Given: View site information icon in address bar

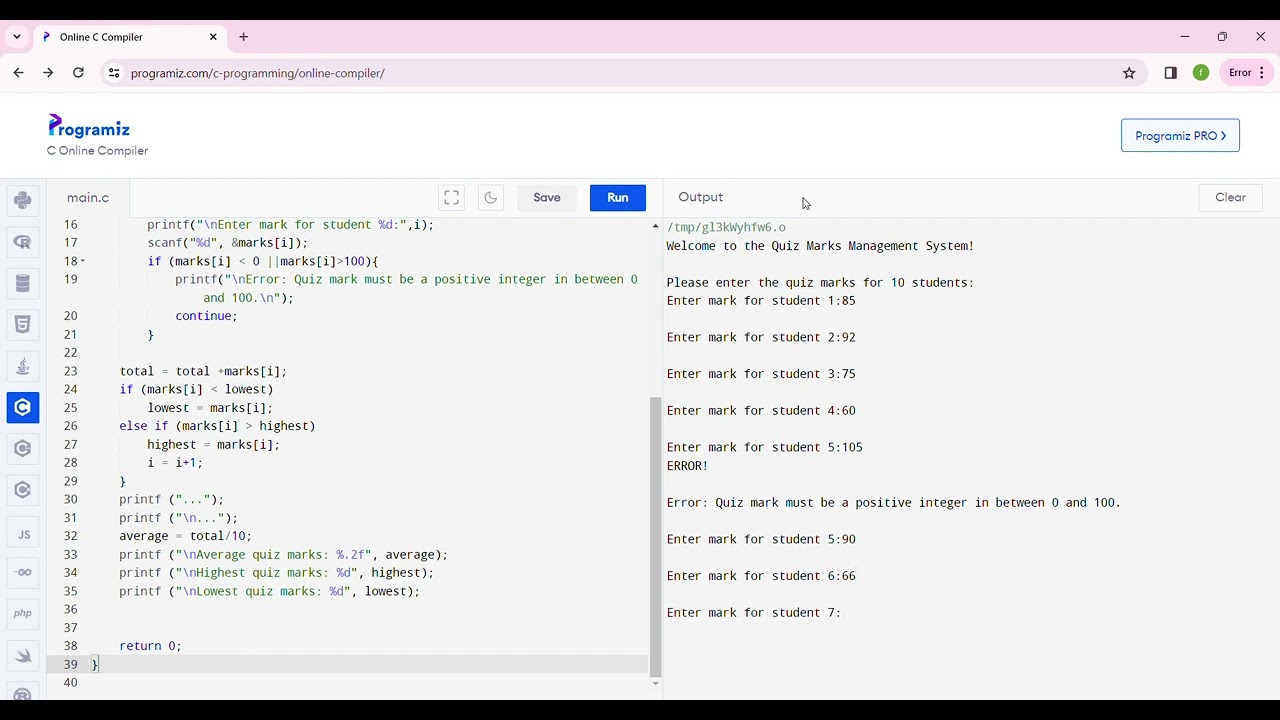Looking at the screenshot, I should (x=113, y=73).
